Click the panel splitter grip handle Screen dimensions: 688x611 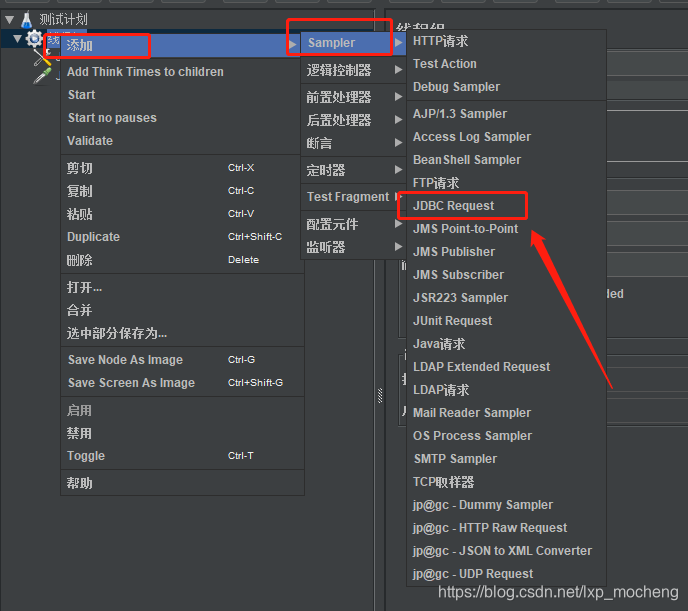click(x=380, y=396)
